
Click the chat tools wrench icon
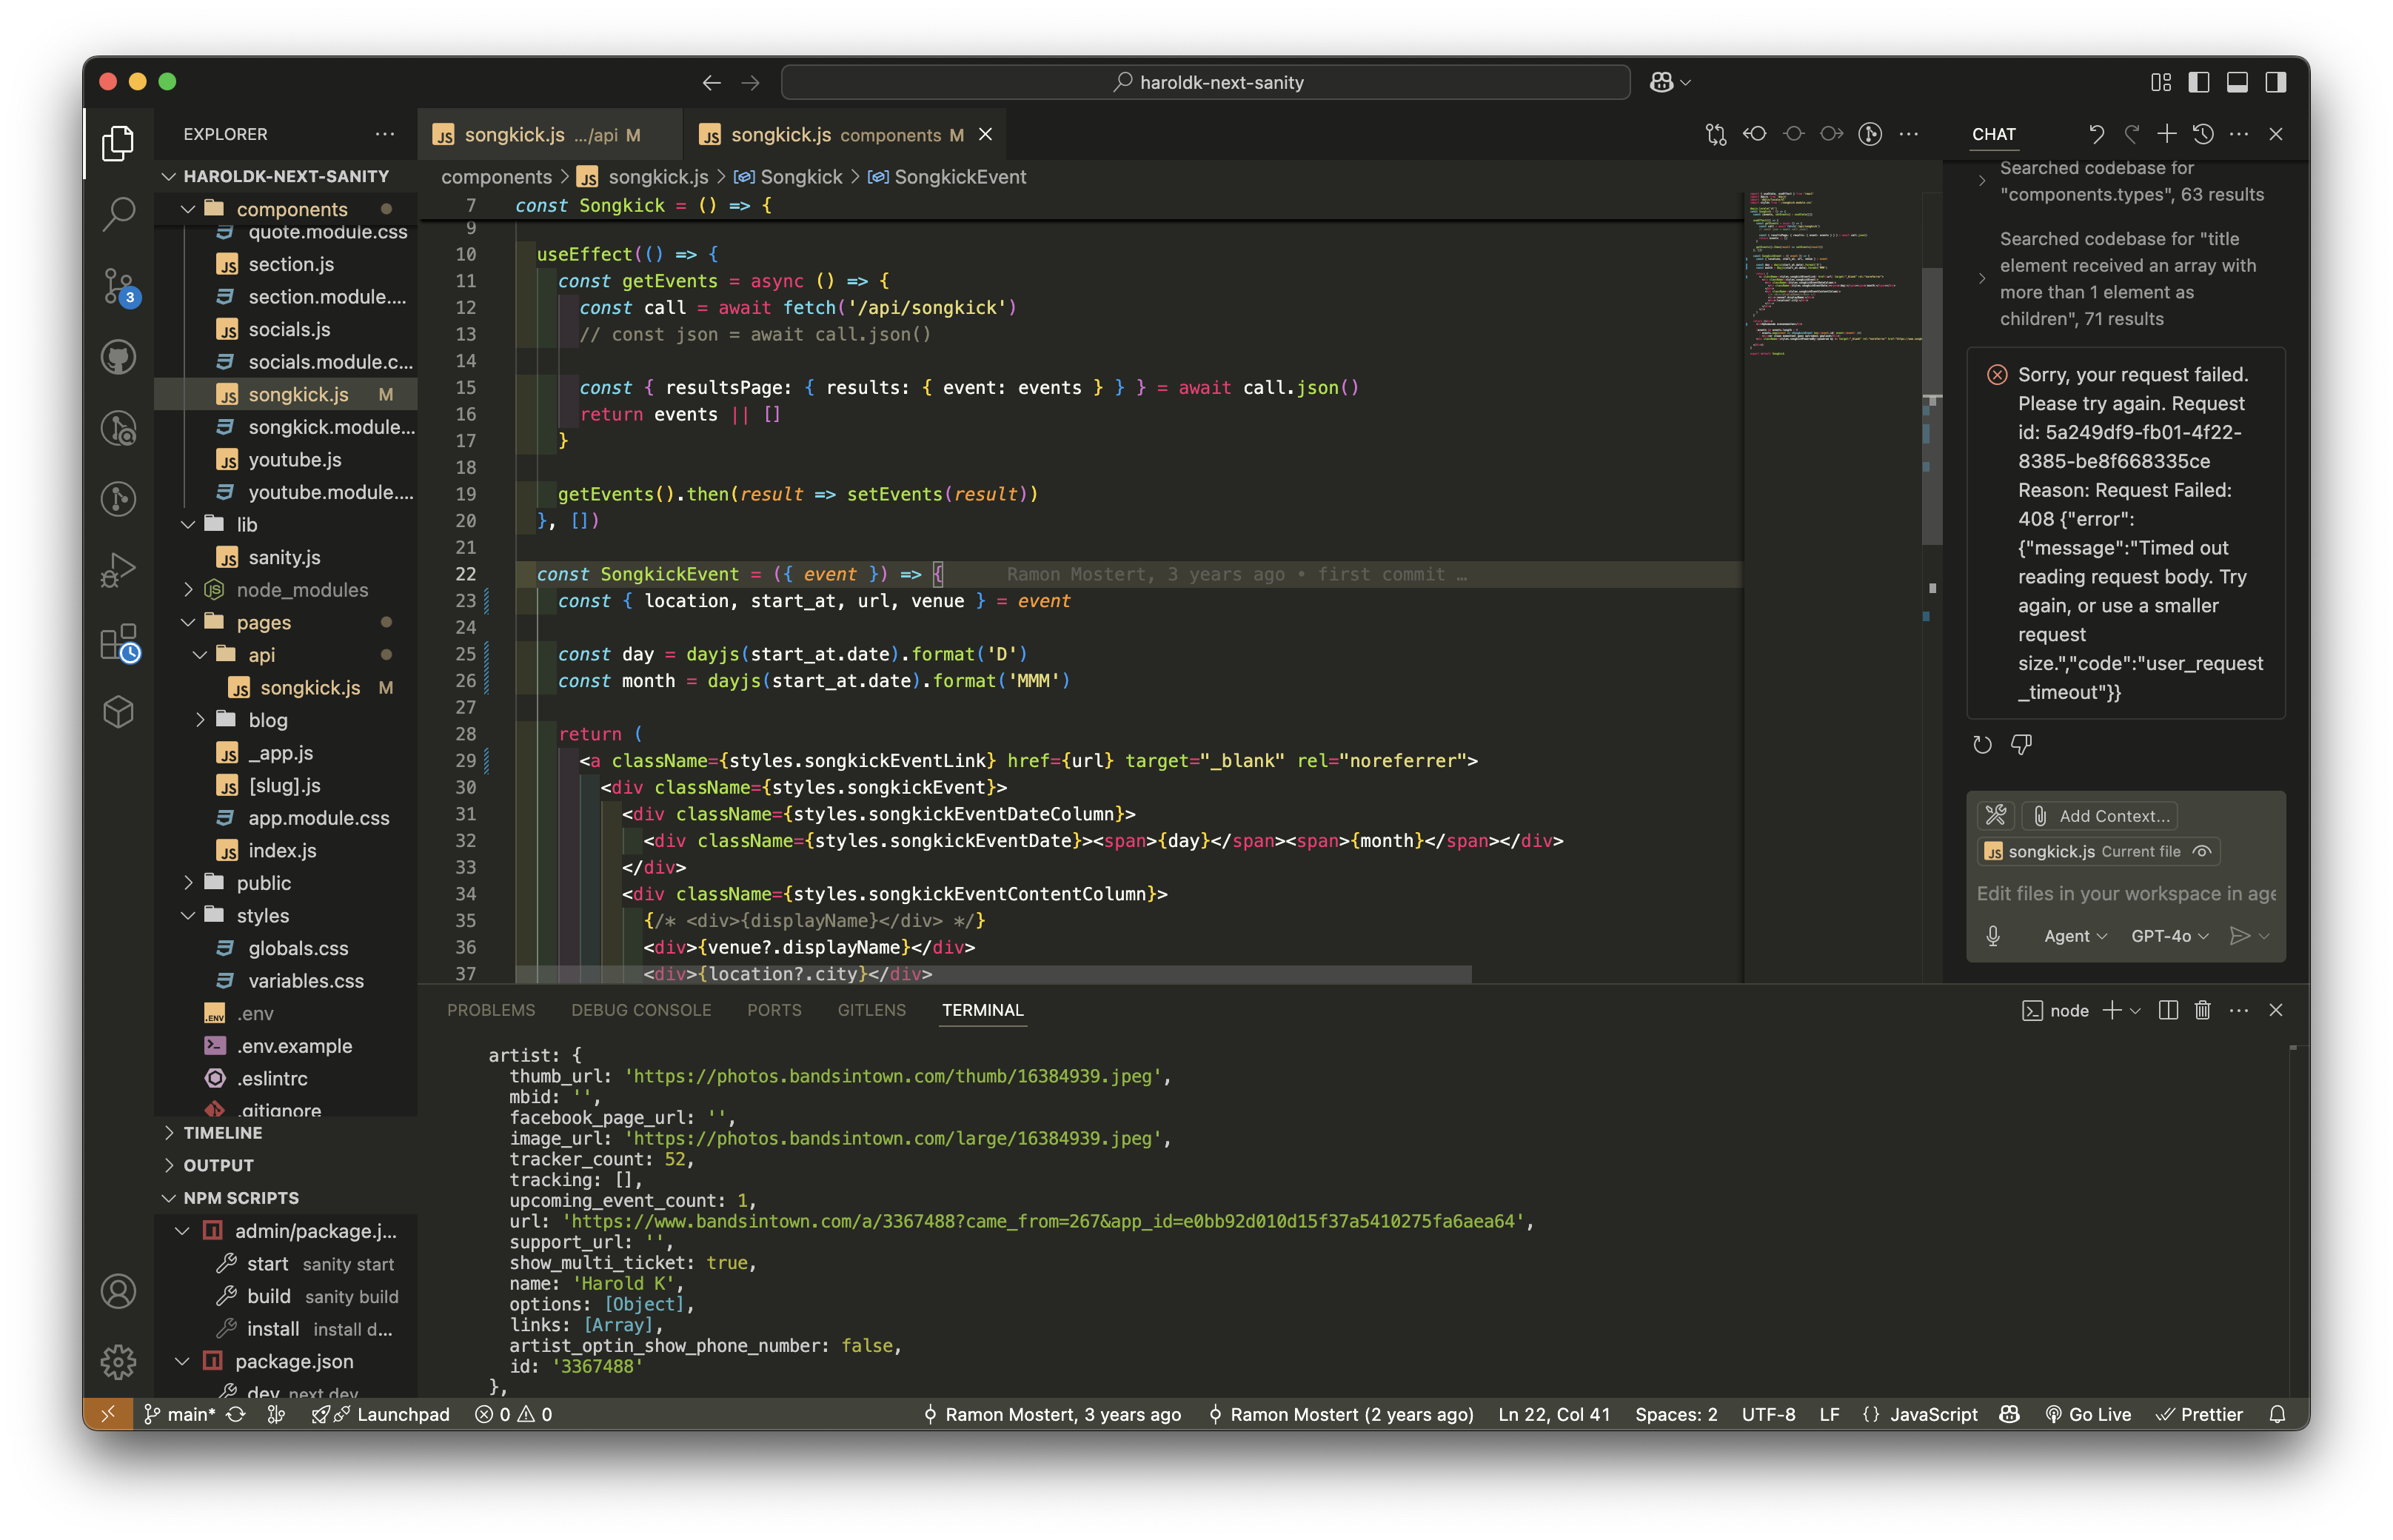click(x=1996, y=816)
